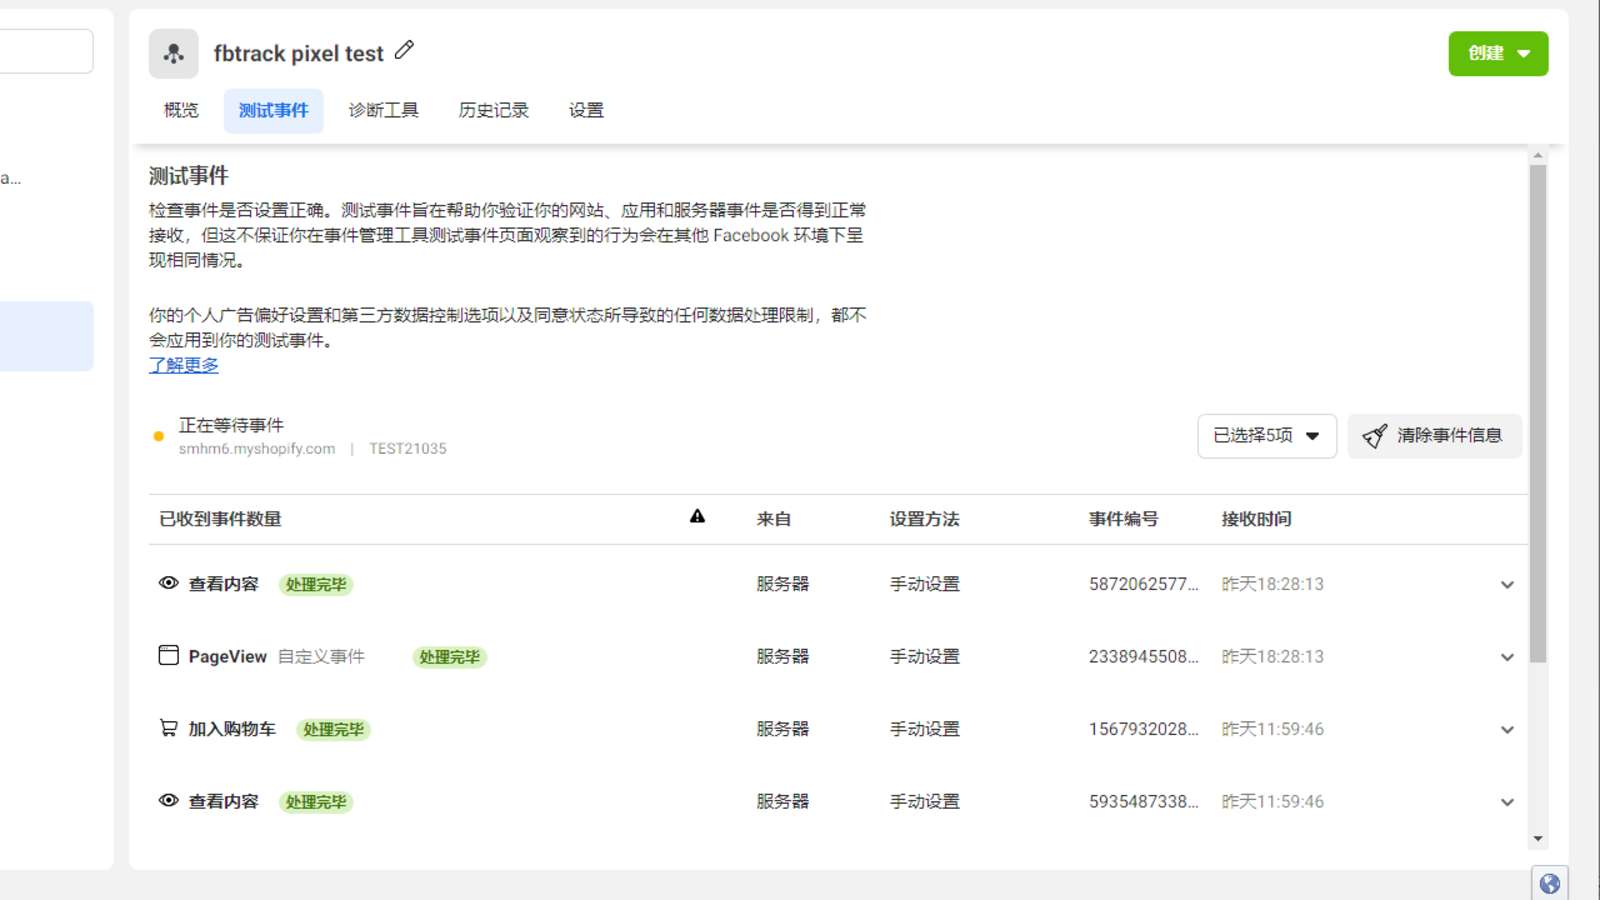Open the 创建 dropdown button

[1498, 54]
